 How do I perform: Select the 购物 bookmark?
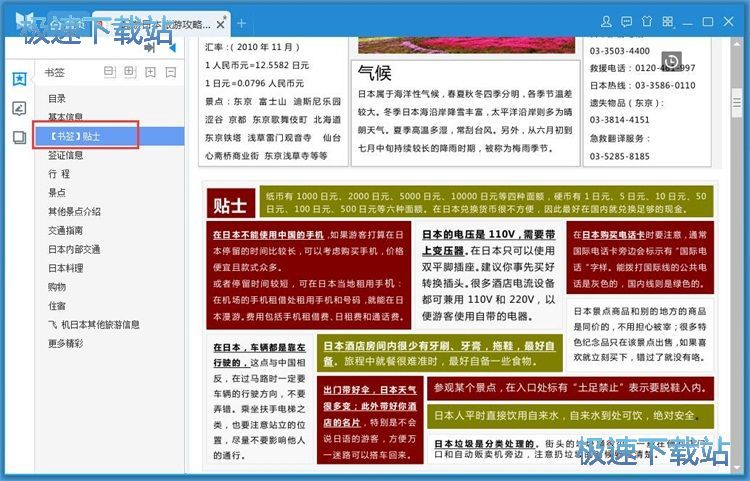57,287
